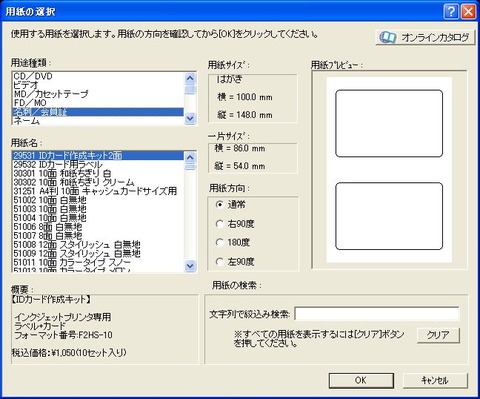Choose the 180度 orientation radio button
The image size is (480, 399).
(x=219, y=242)
